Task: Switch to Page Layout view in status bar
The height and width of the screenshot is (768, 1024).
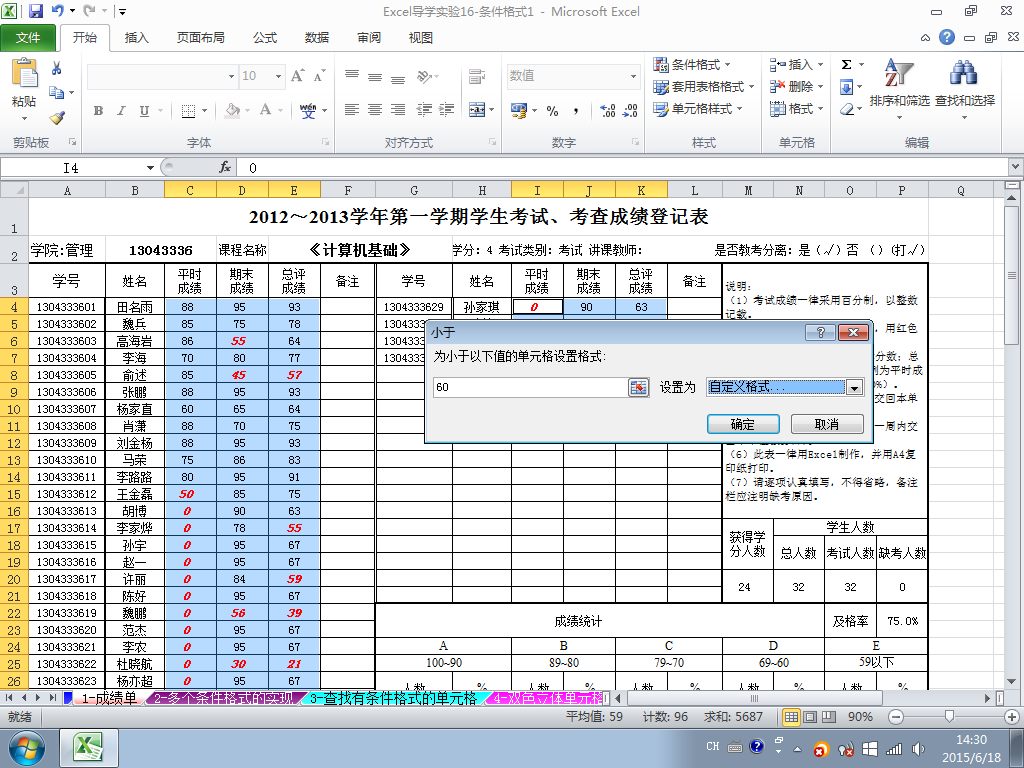Action: click(810, 717)
